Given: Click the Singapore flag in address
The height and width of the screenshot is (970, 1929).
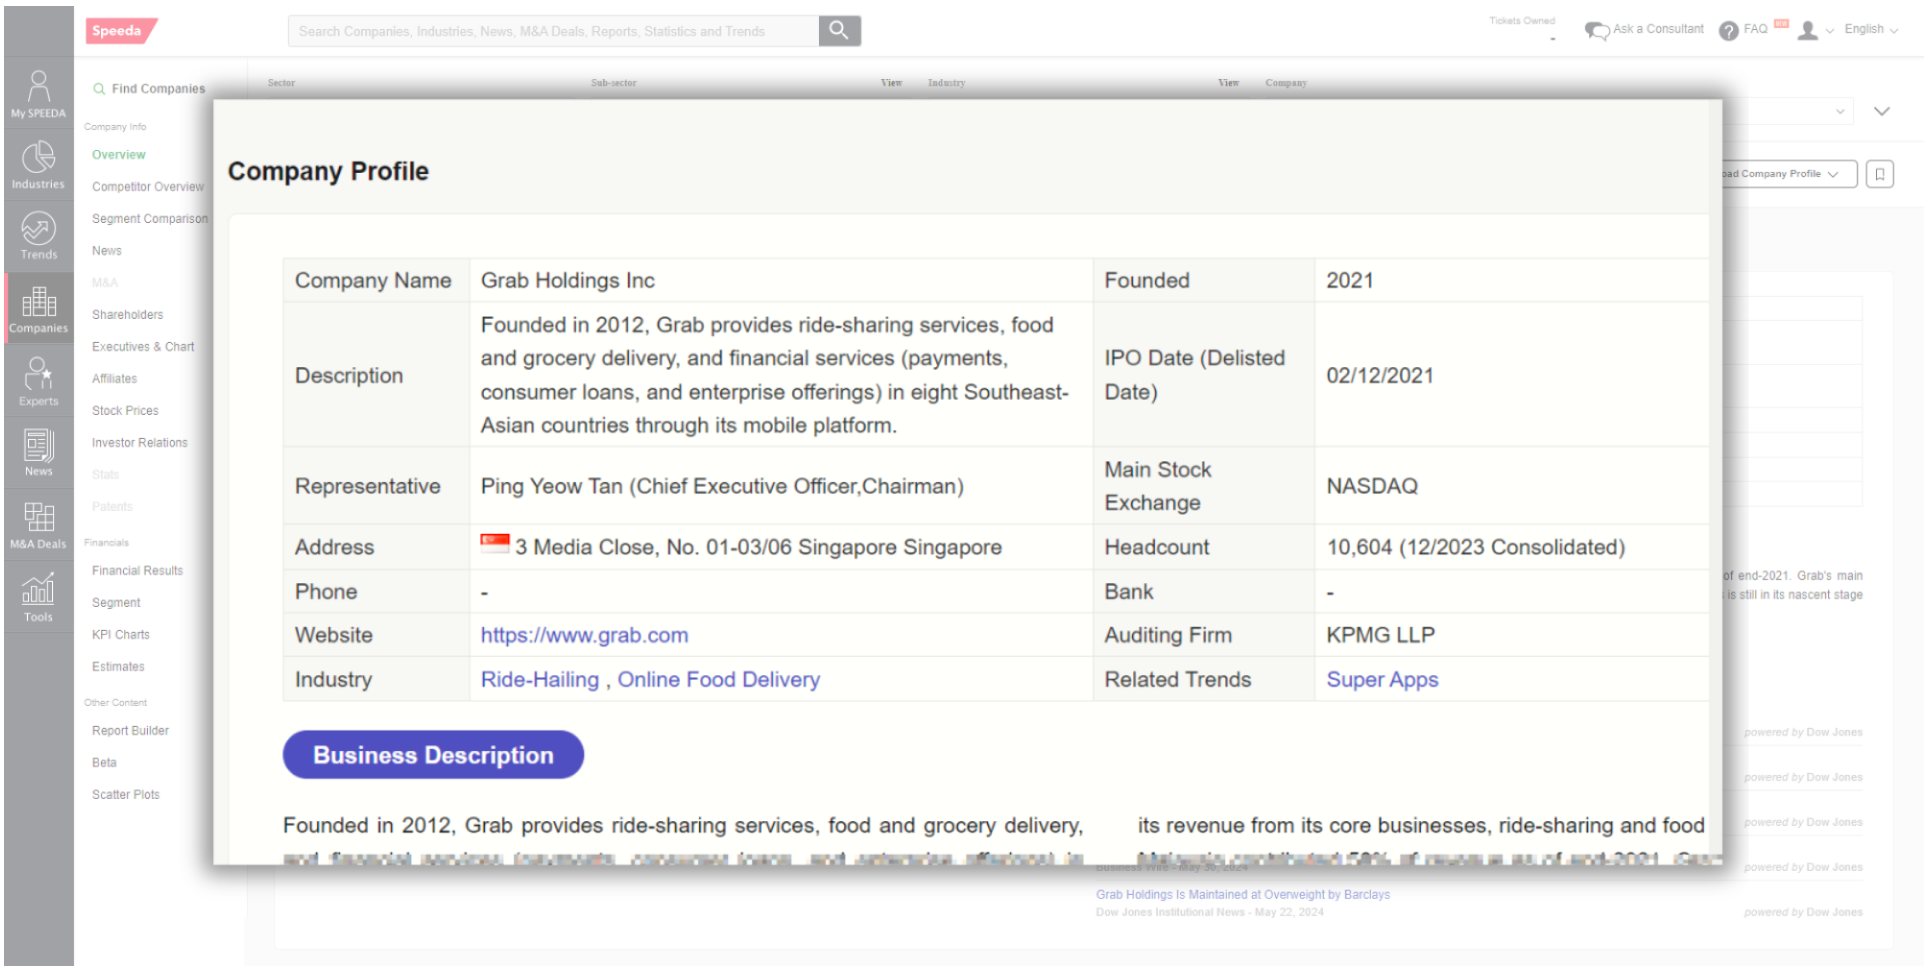Looking at the screenshot, I should [x=495, y=544].
